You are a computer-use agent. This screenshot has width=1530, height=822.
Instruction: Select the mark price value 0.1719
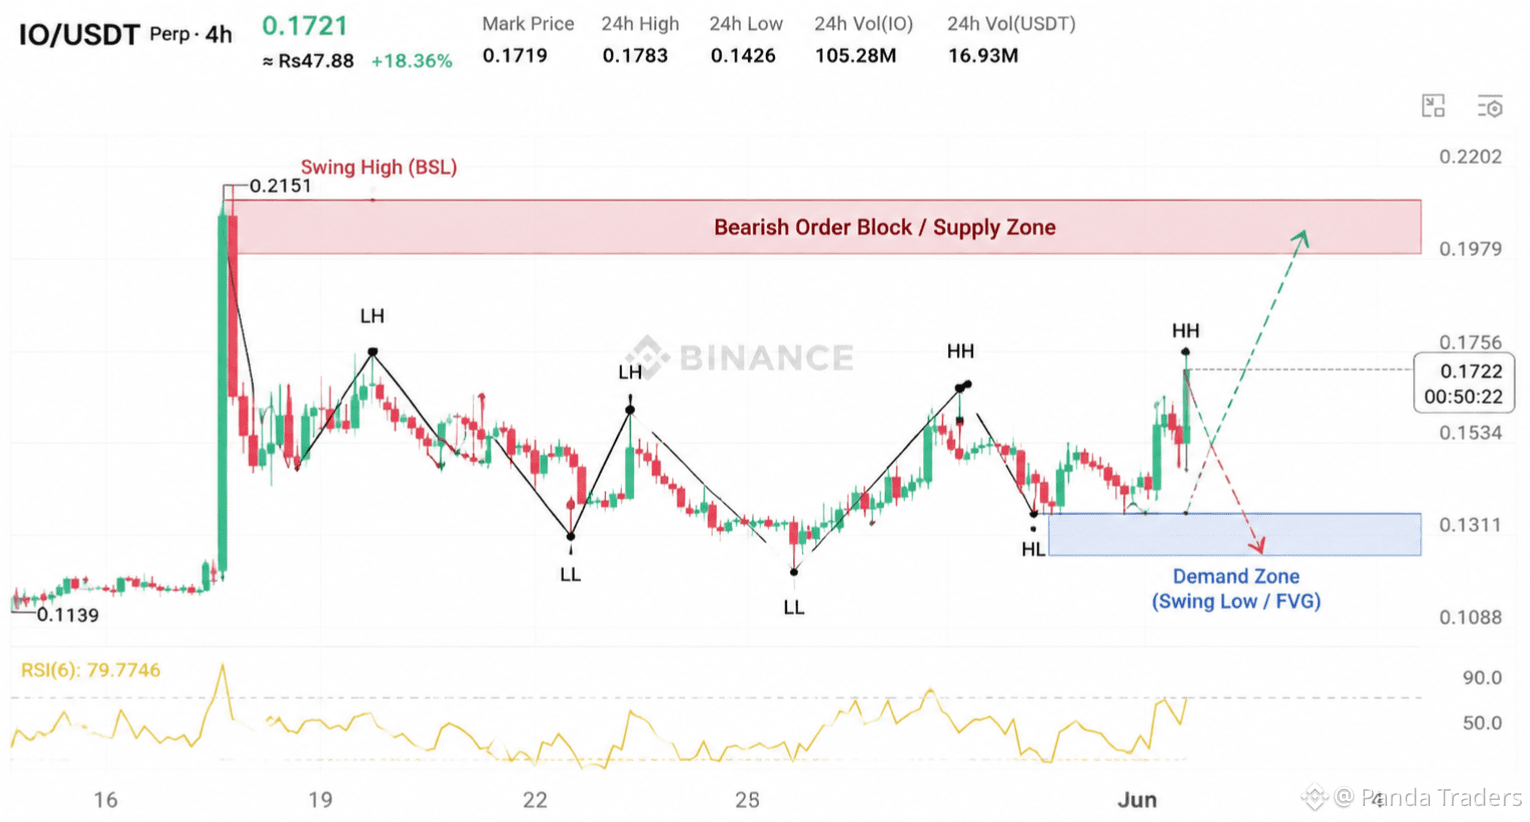(515, 56)
